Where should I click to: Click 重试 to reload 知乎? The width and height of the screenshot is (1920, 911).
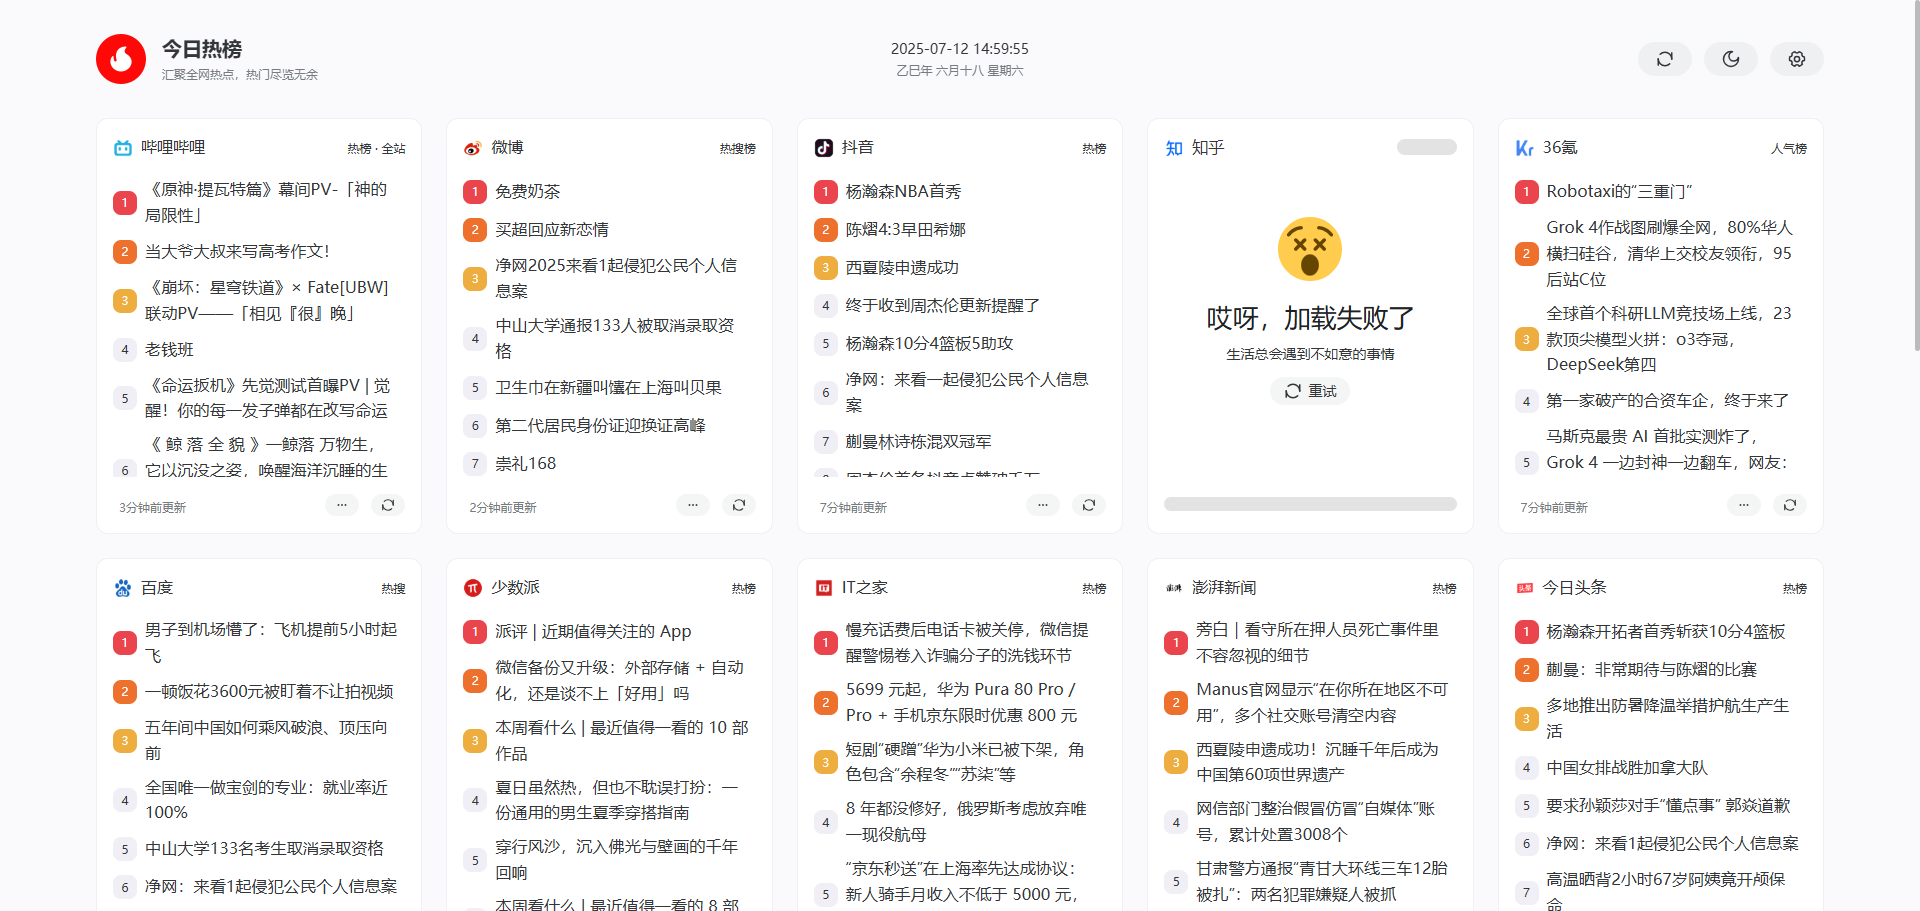[x=1310, y=391]
